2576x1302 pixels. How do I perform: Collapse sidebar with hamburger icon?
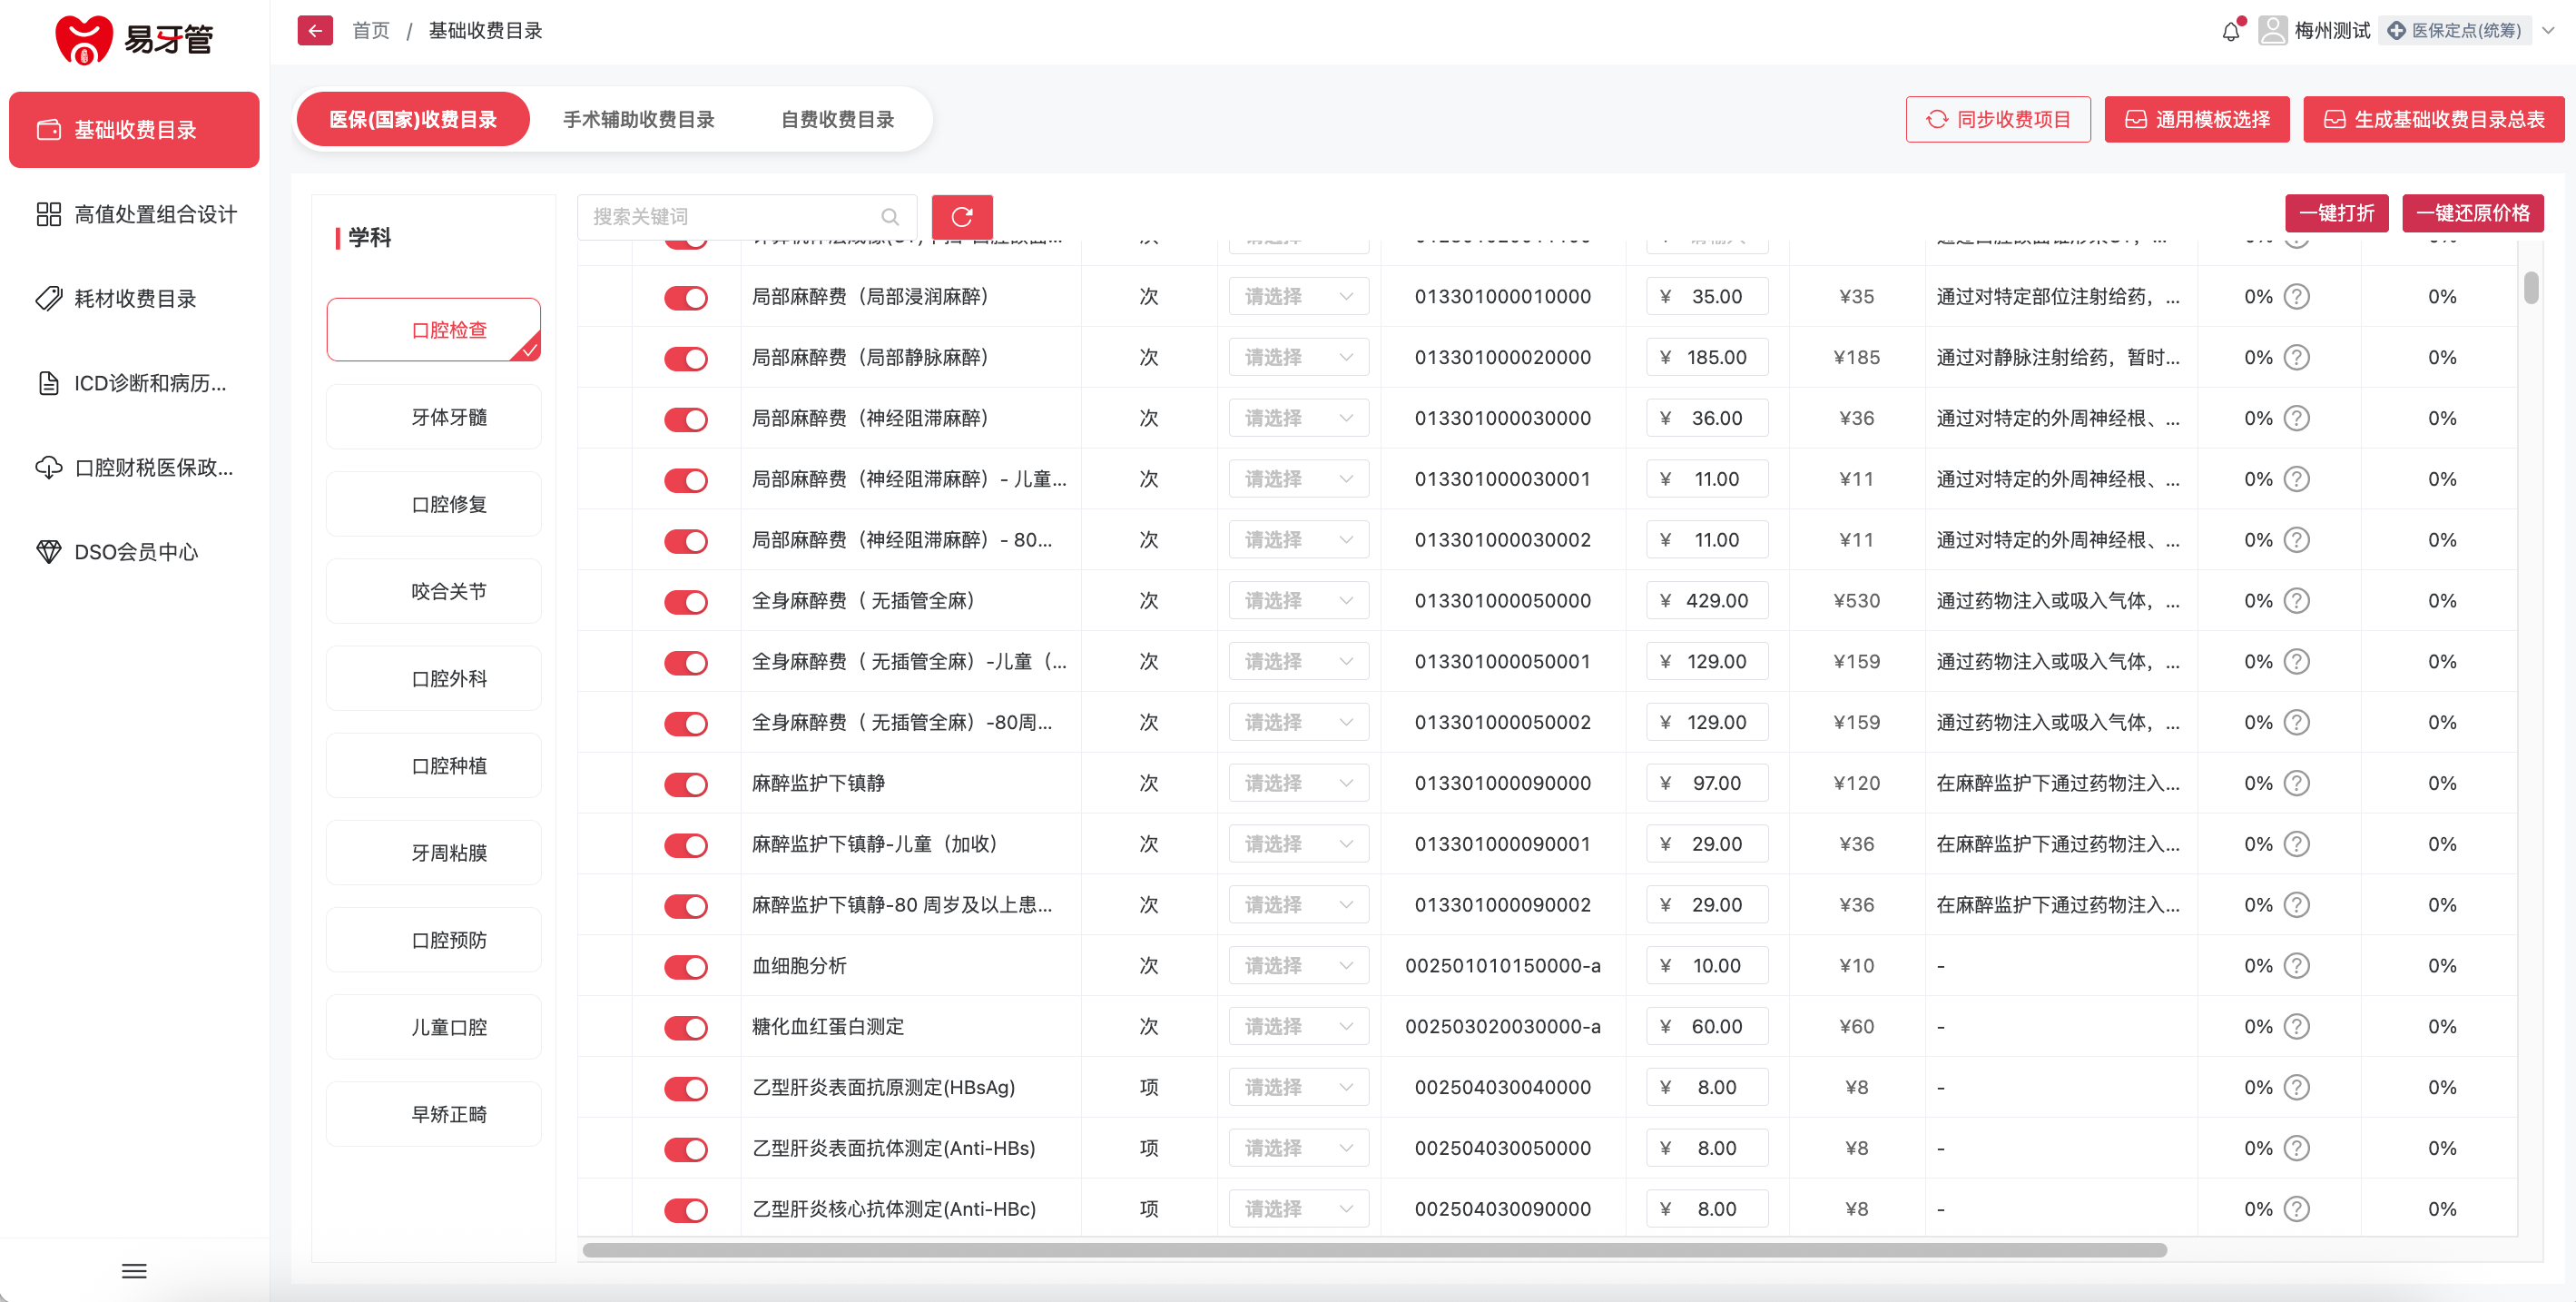pos(134,1271)
